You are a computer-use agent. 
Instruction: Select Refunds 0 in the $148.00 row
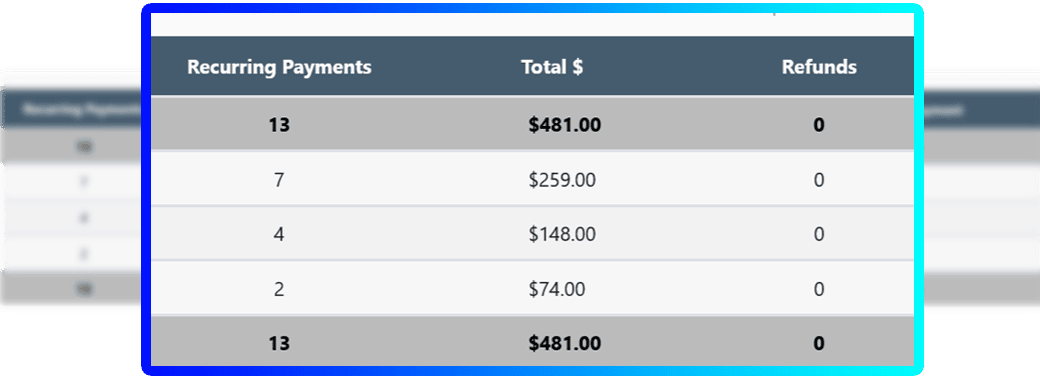pyautogui.click(x=819, y=234)
